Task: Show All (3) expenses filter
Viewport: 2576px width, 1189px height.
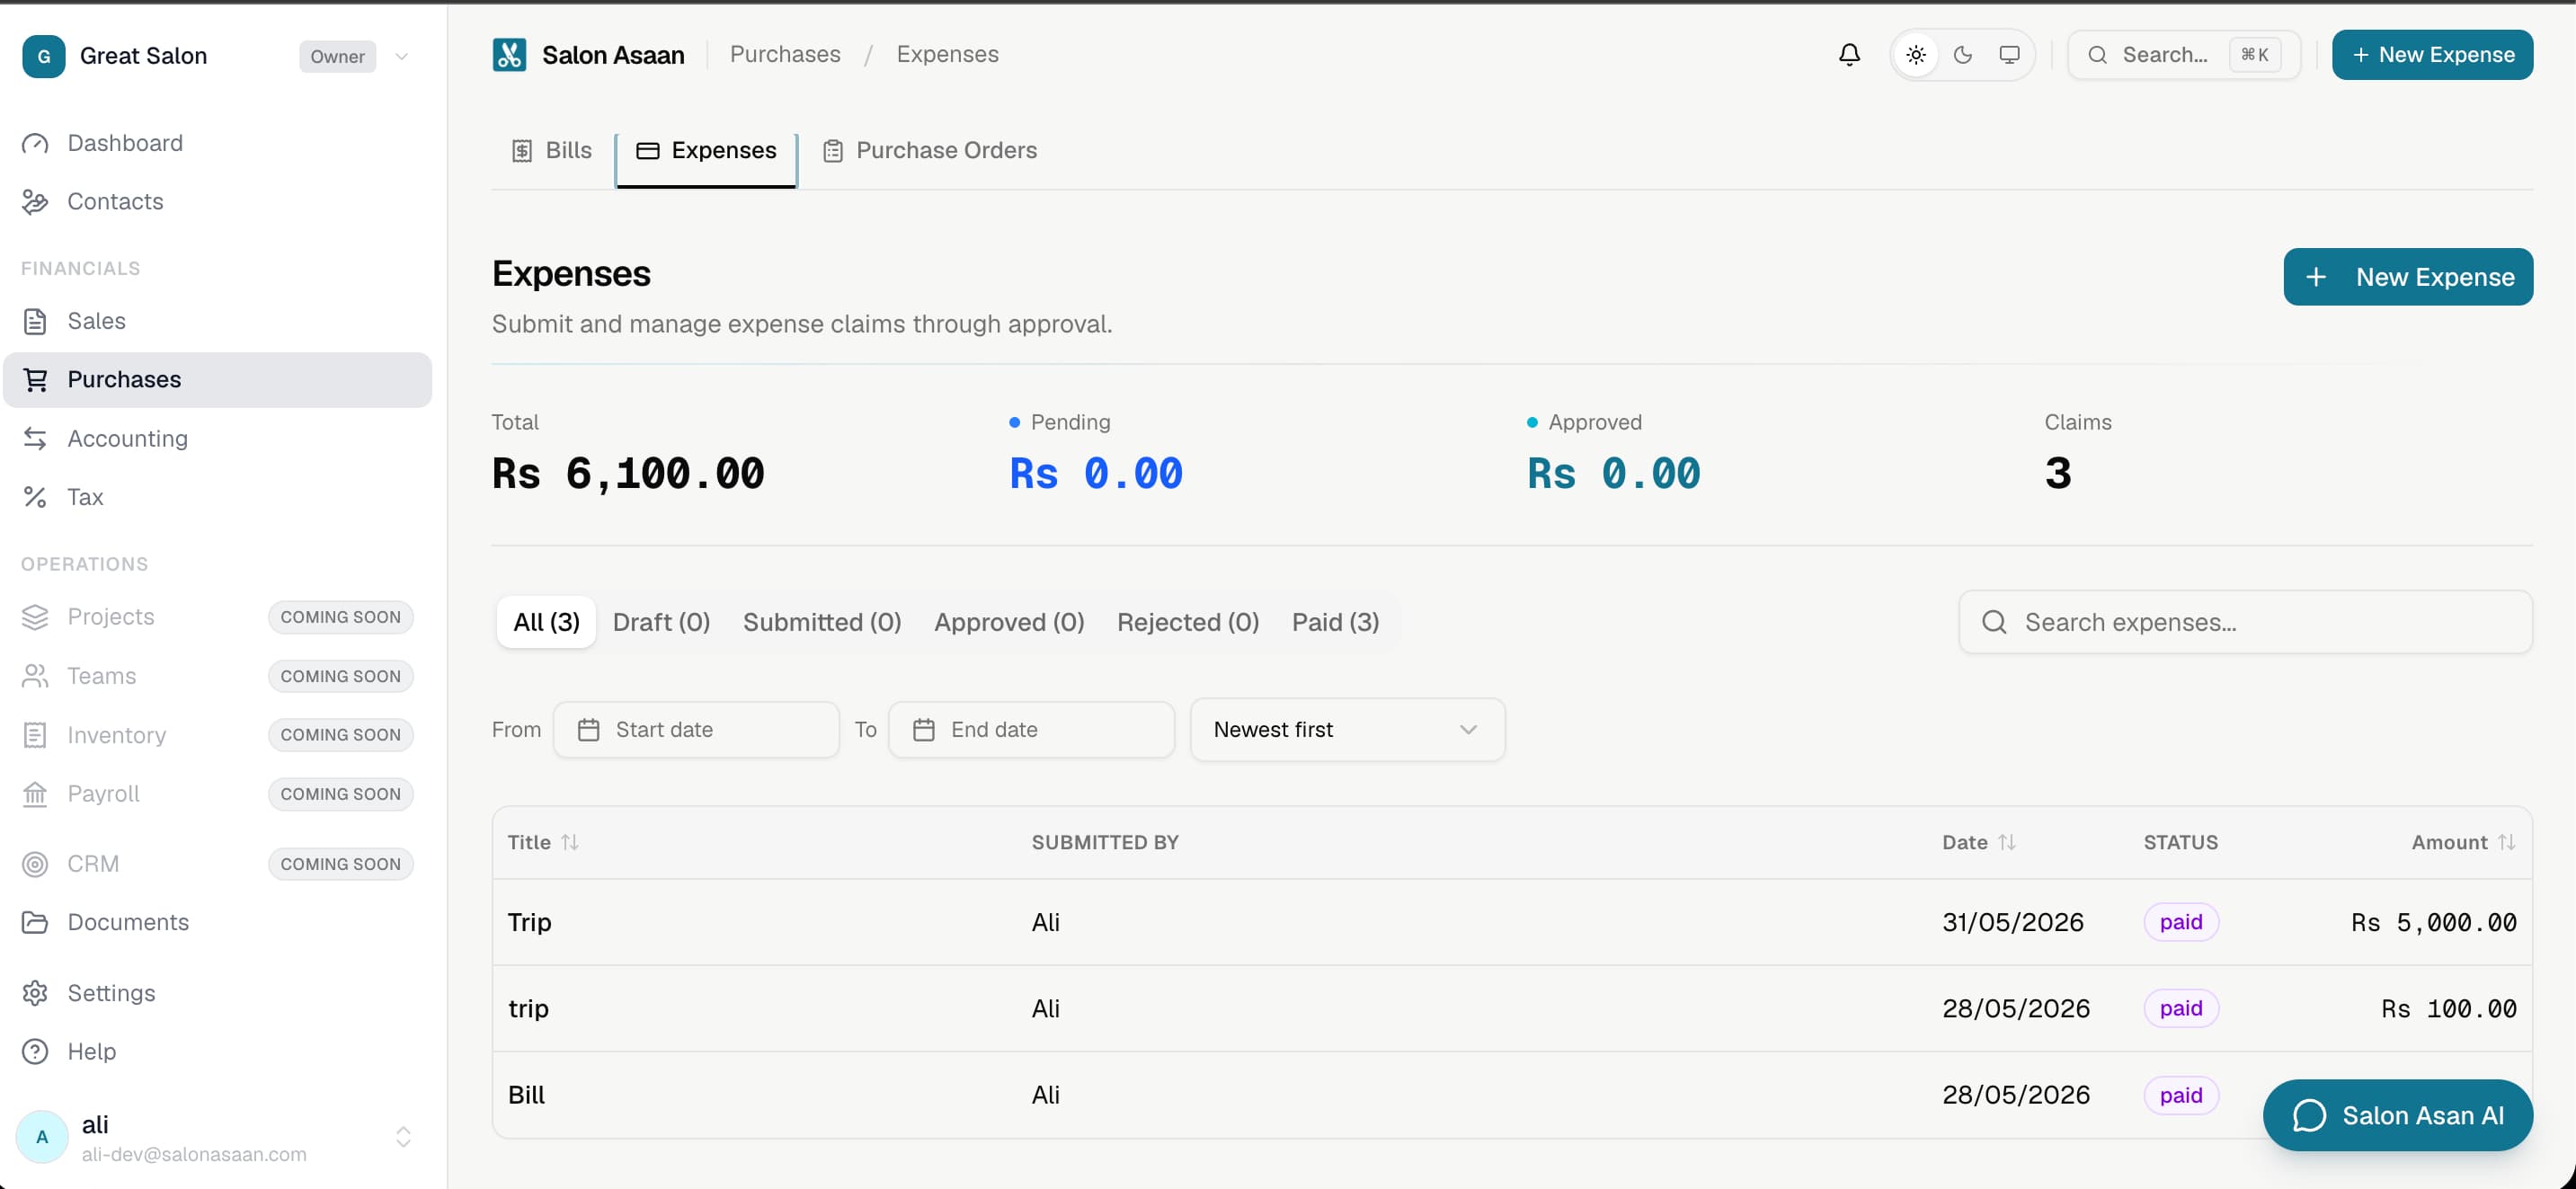Action: 546,622
